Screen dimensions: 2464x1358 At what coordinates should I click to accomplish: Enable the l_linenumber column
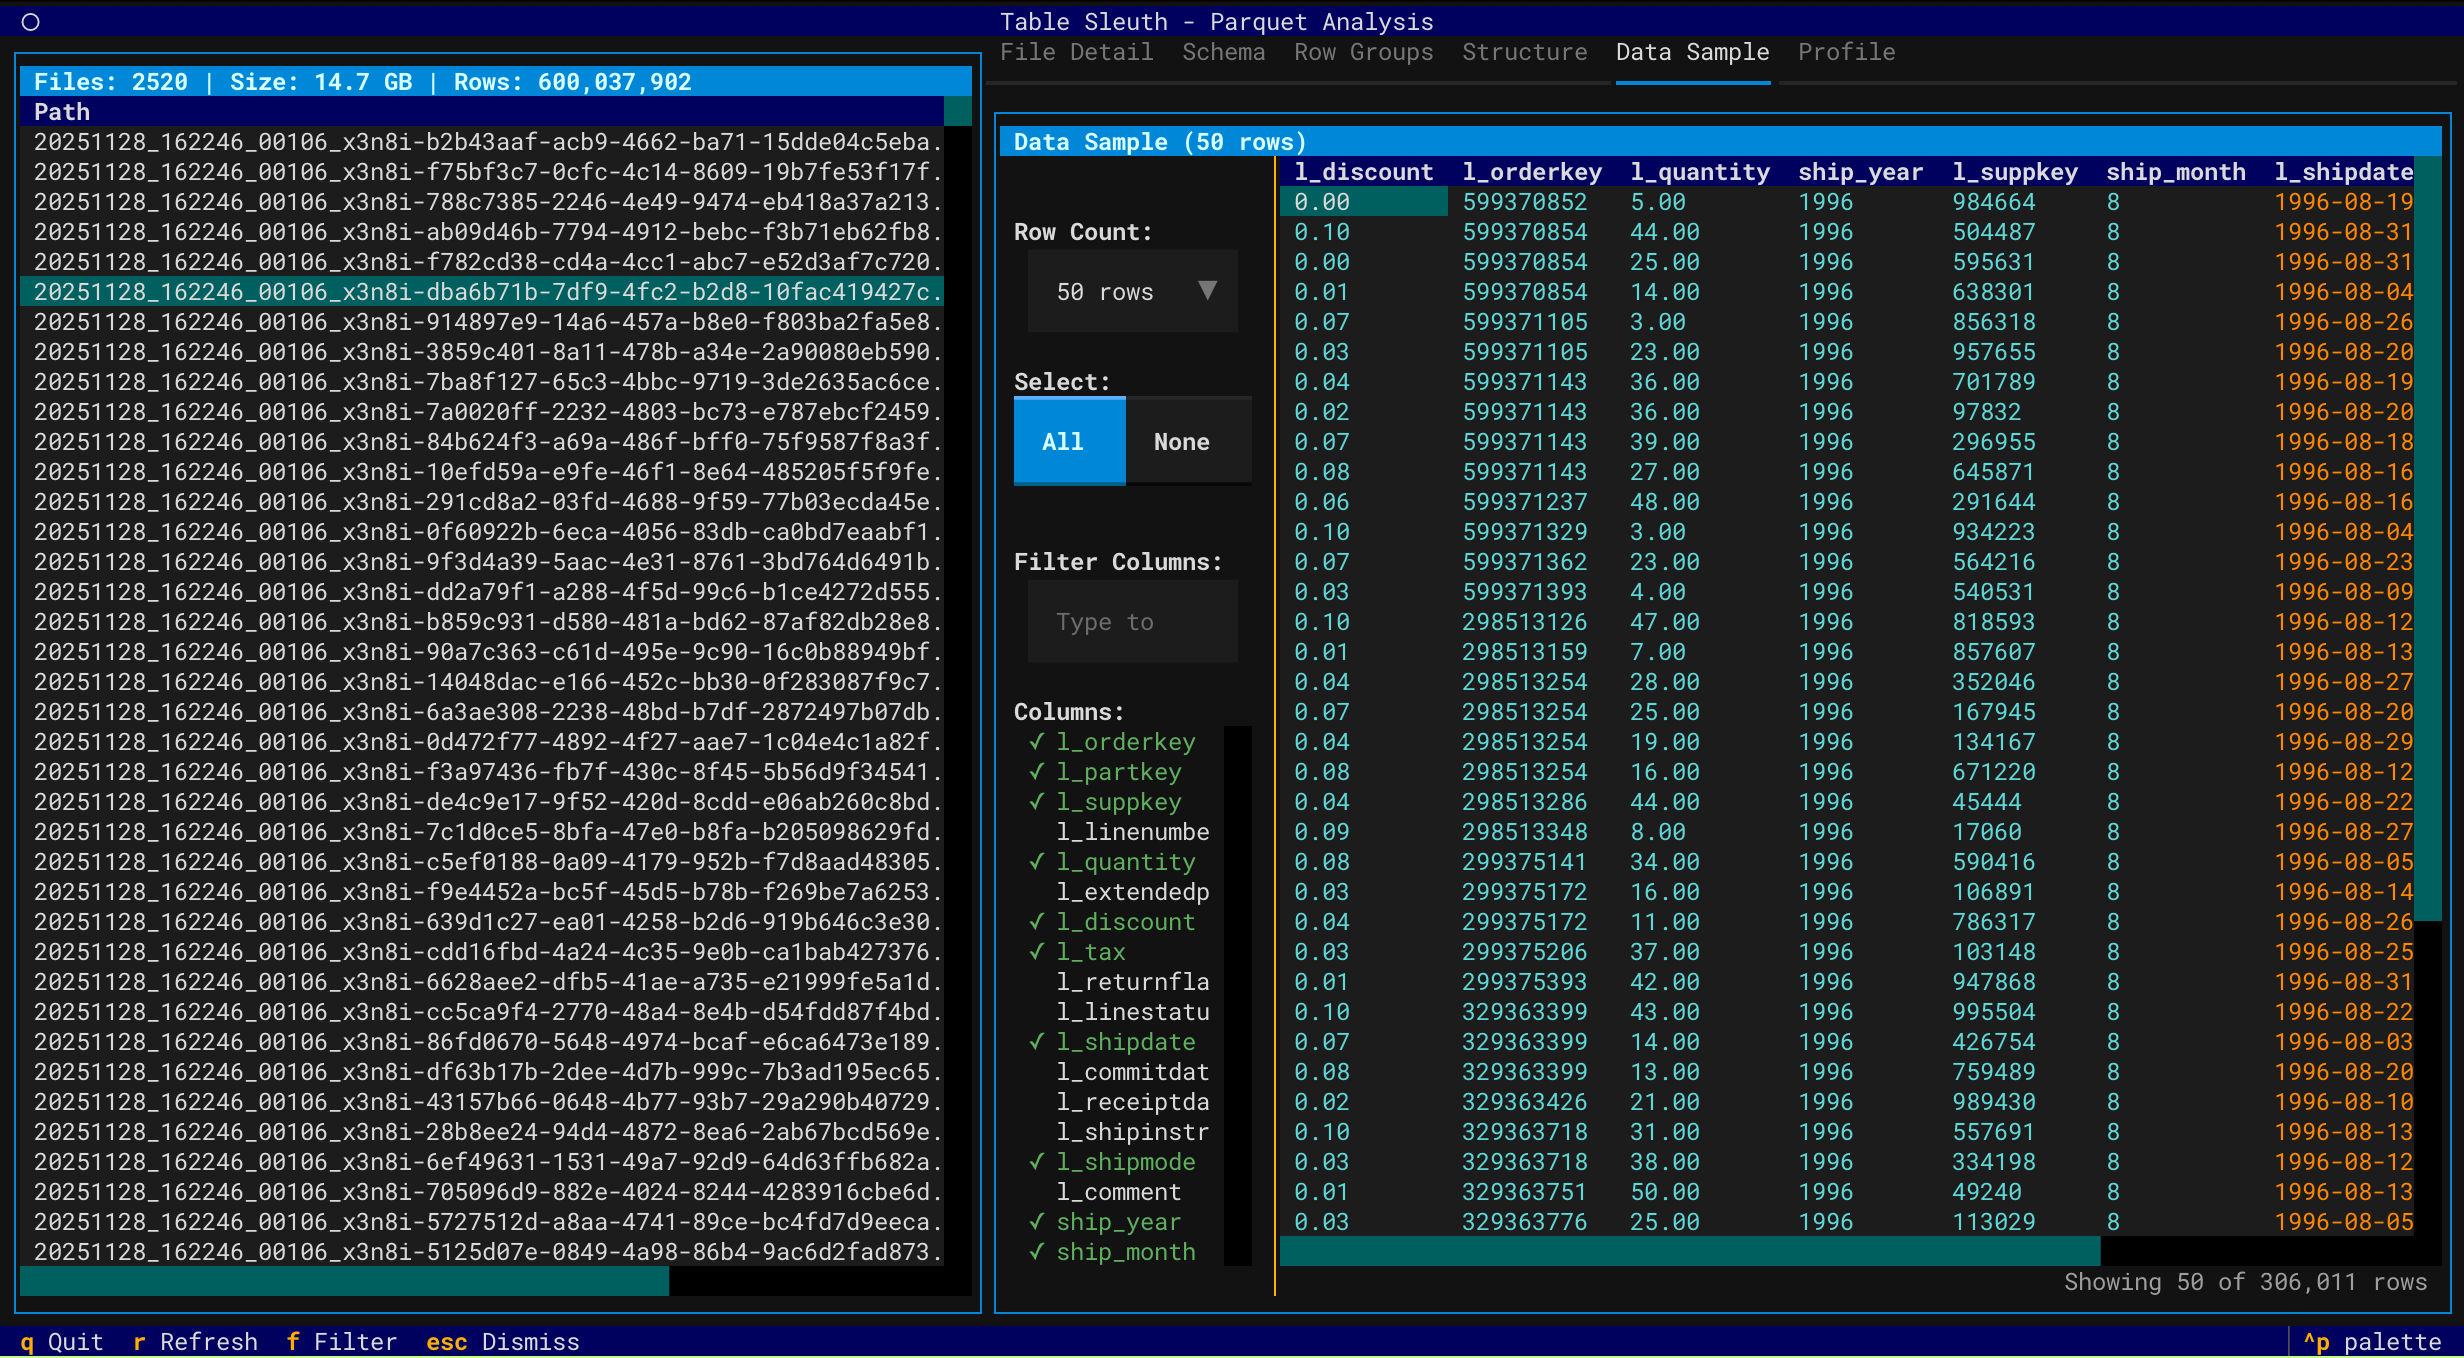(x=1131, y=832)
